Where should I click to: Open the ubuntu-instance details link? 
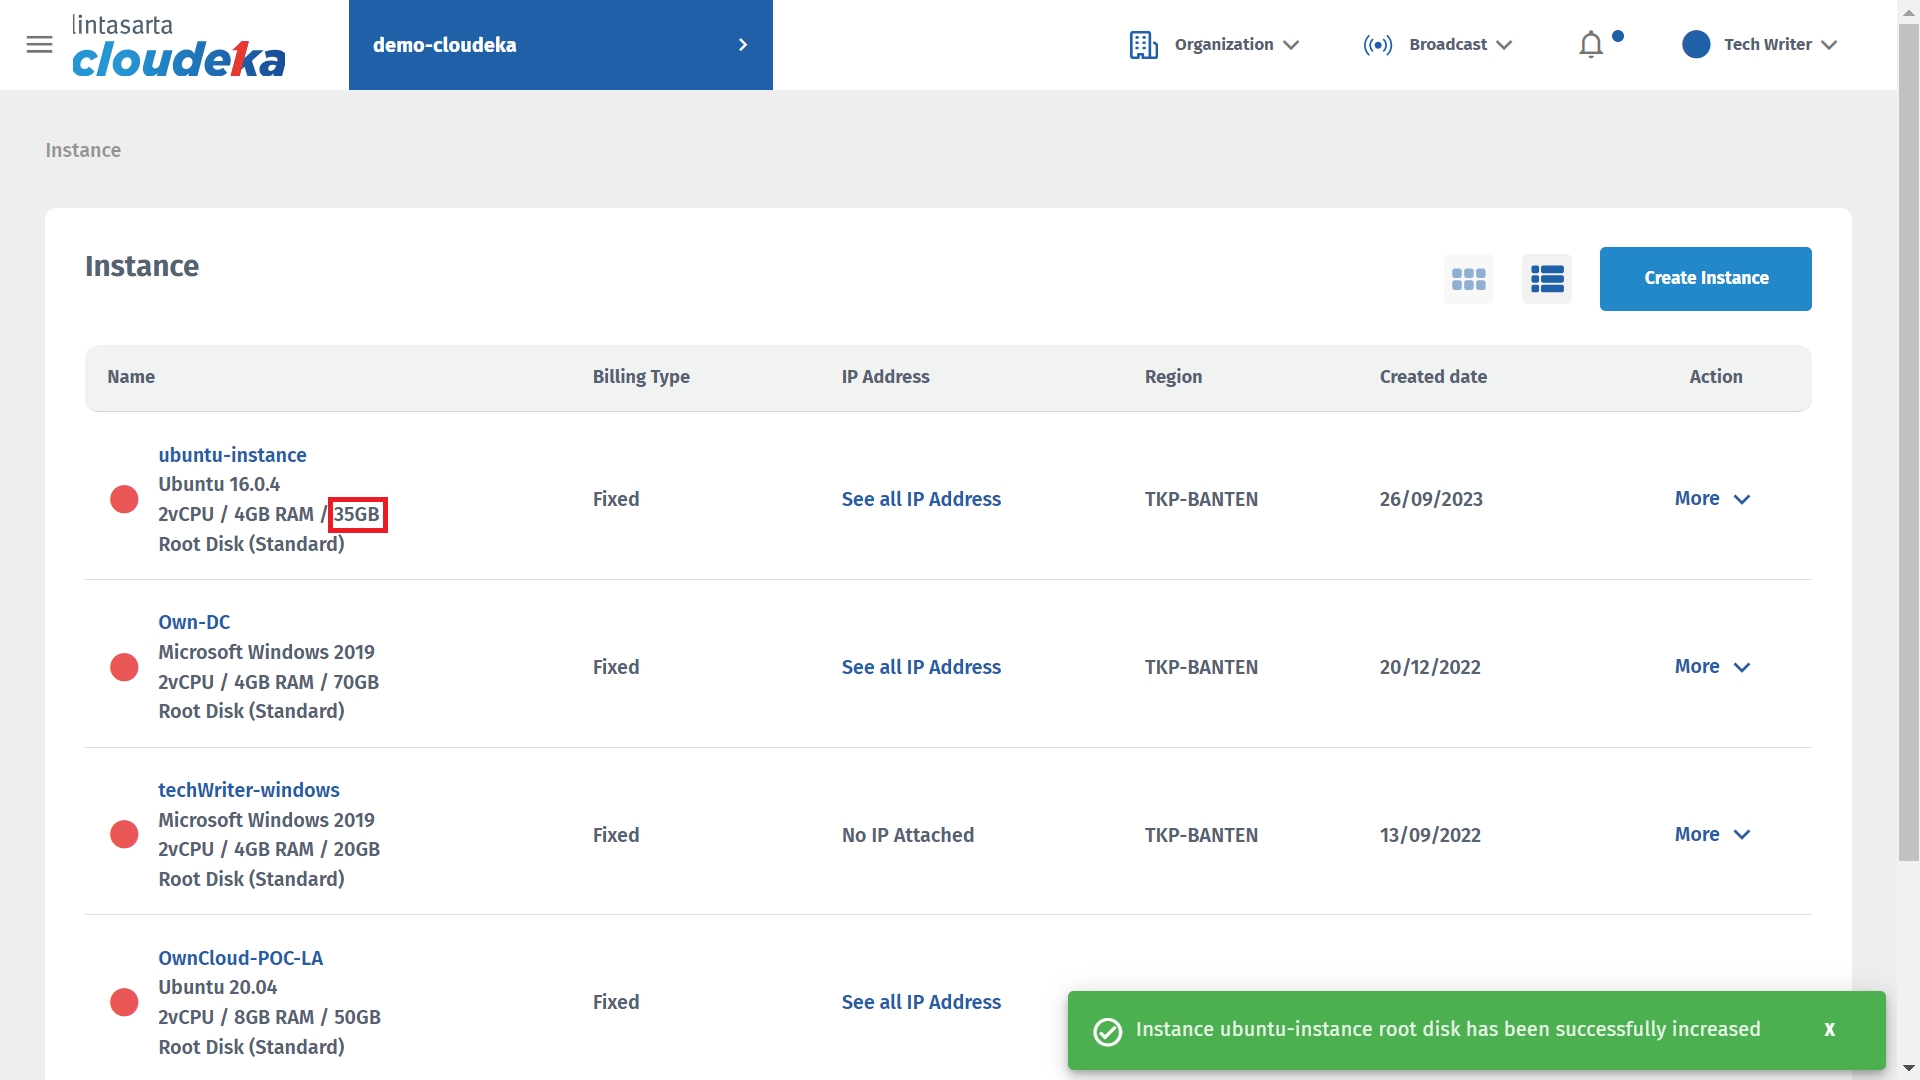coord(232,455)
